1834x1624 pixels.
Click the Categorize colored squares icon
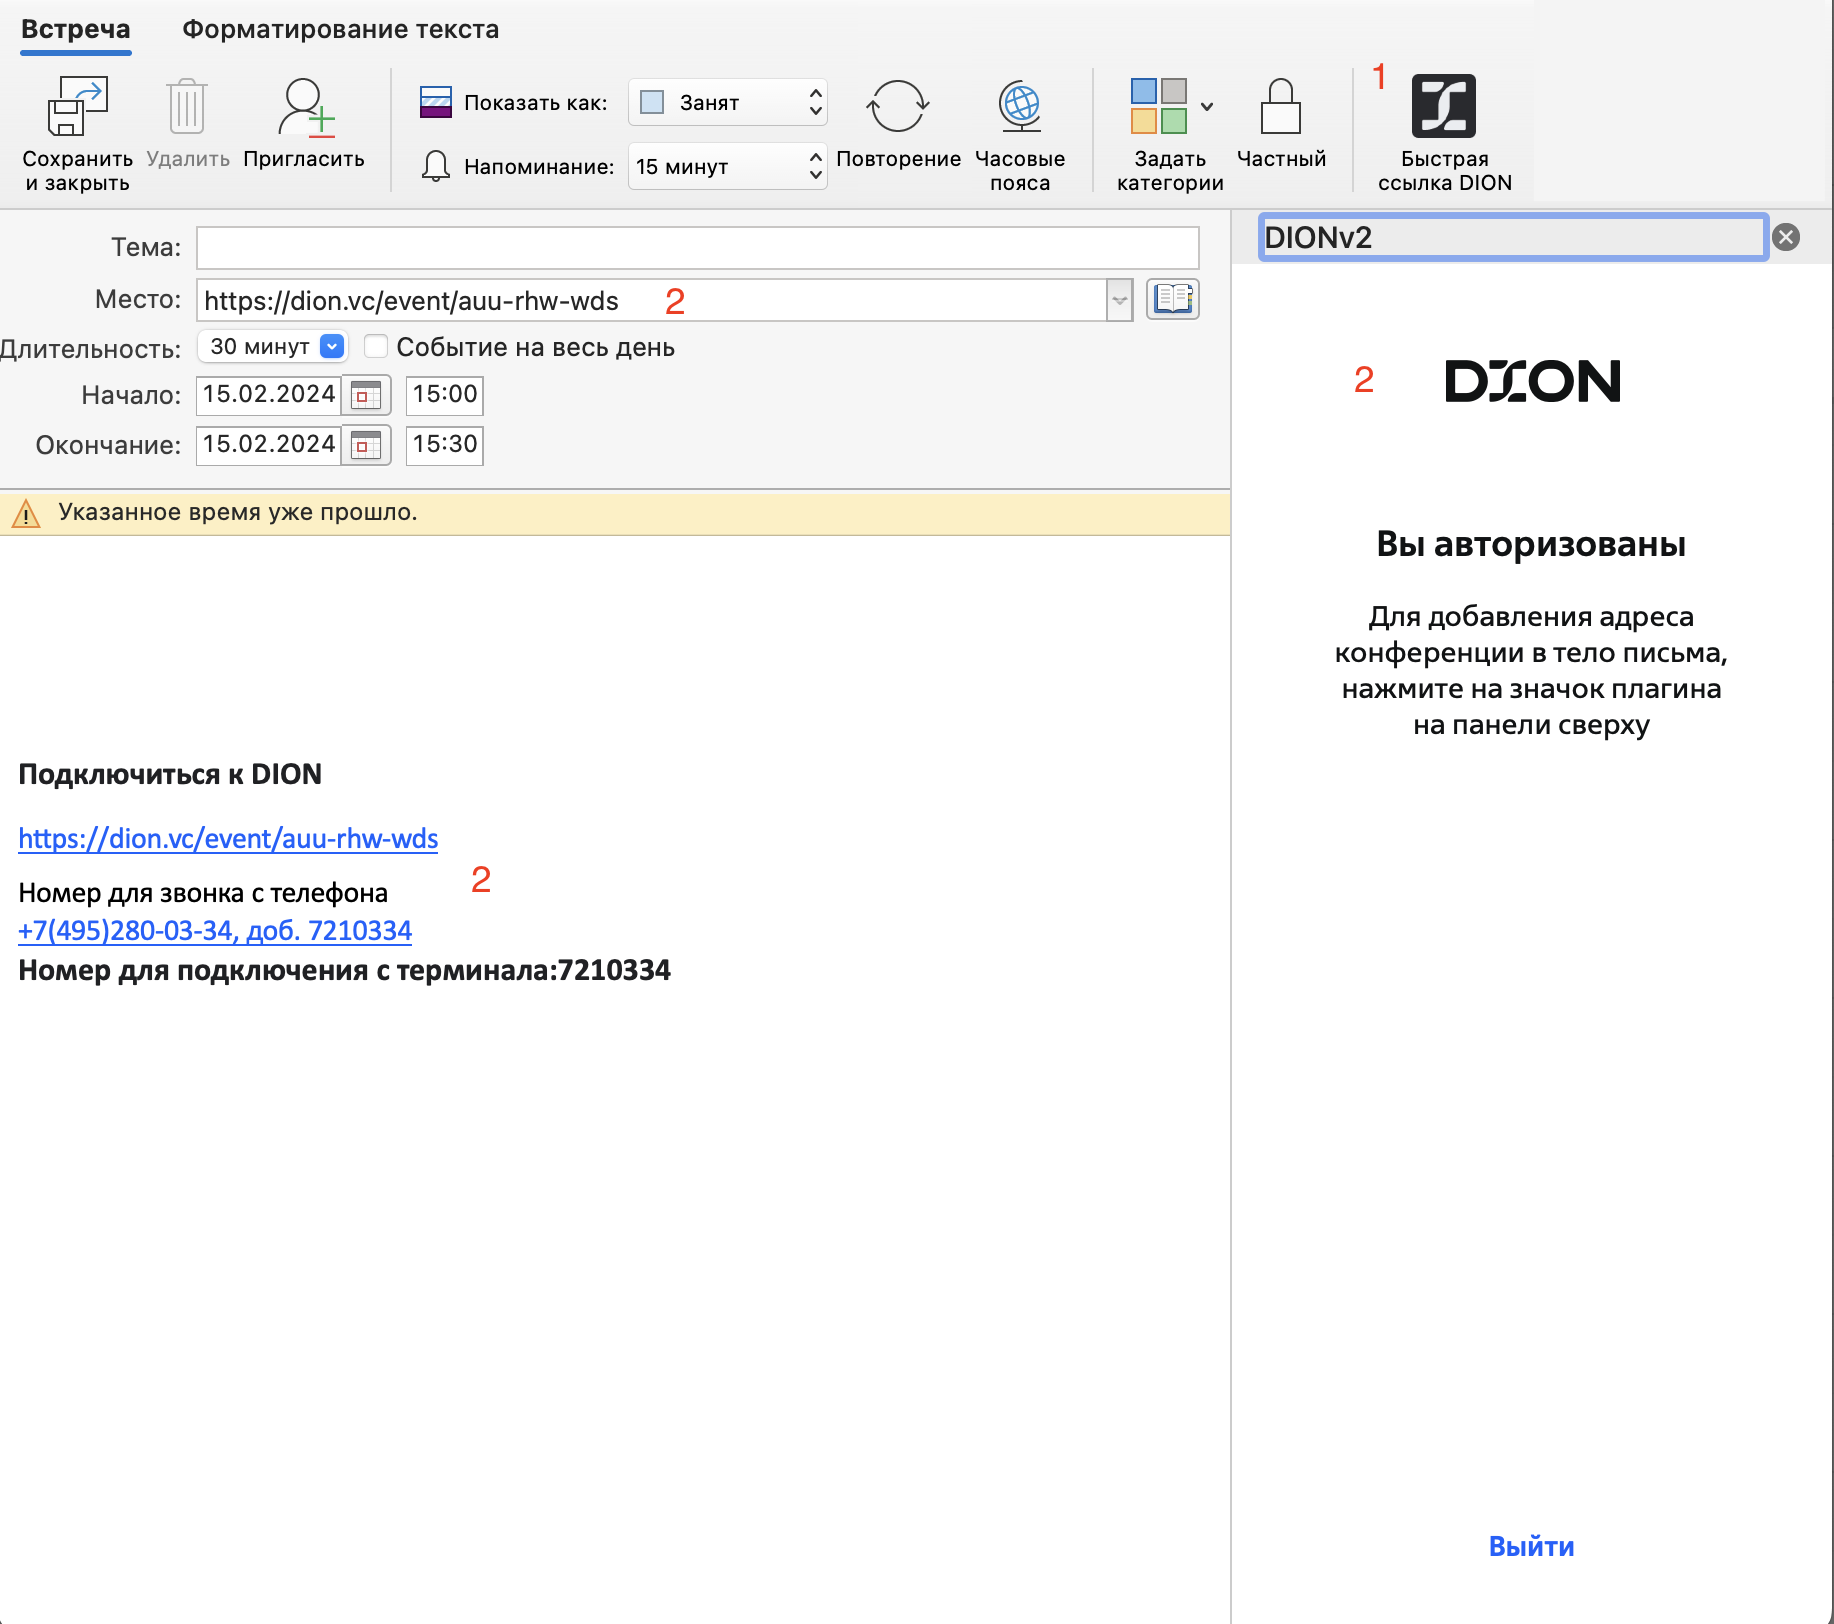point(1159,106)
